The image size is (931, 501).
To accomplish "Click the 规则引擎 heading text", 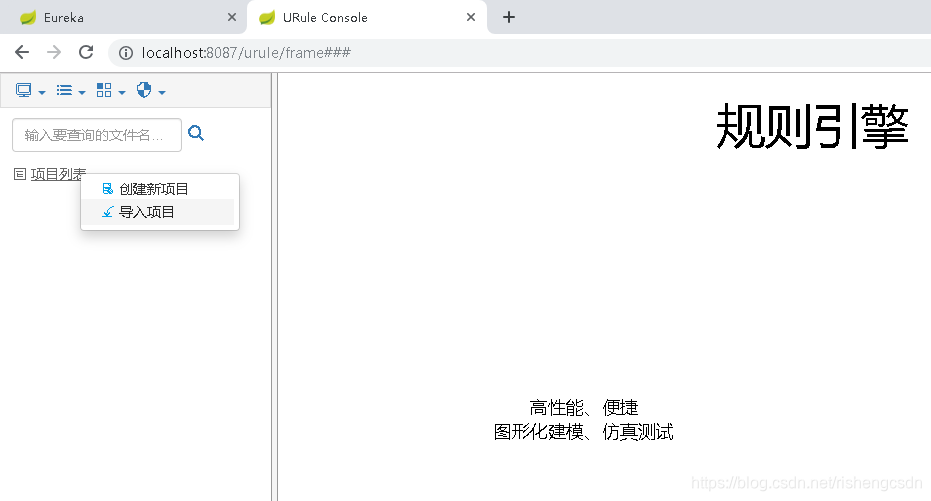I will tap(812, 126).
